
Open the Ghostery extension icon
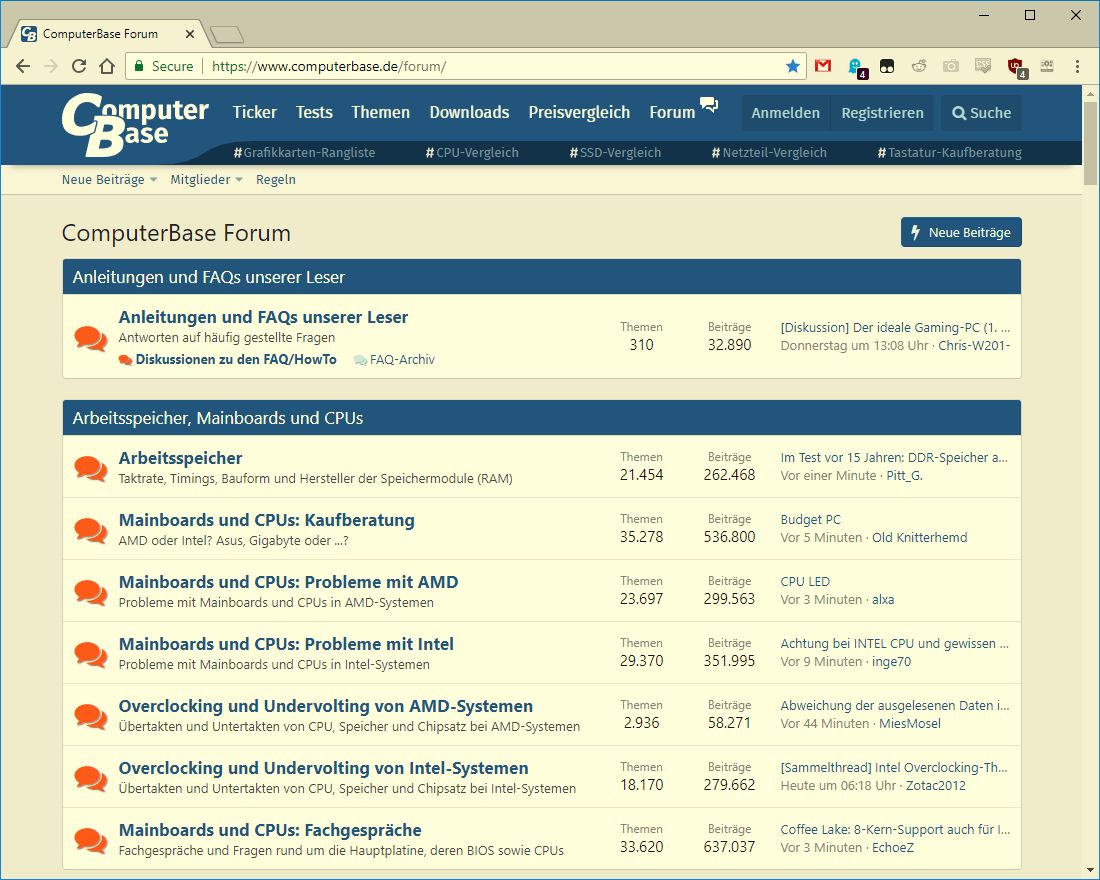pos(856,67)
